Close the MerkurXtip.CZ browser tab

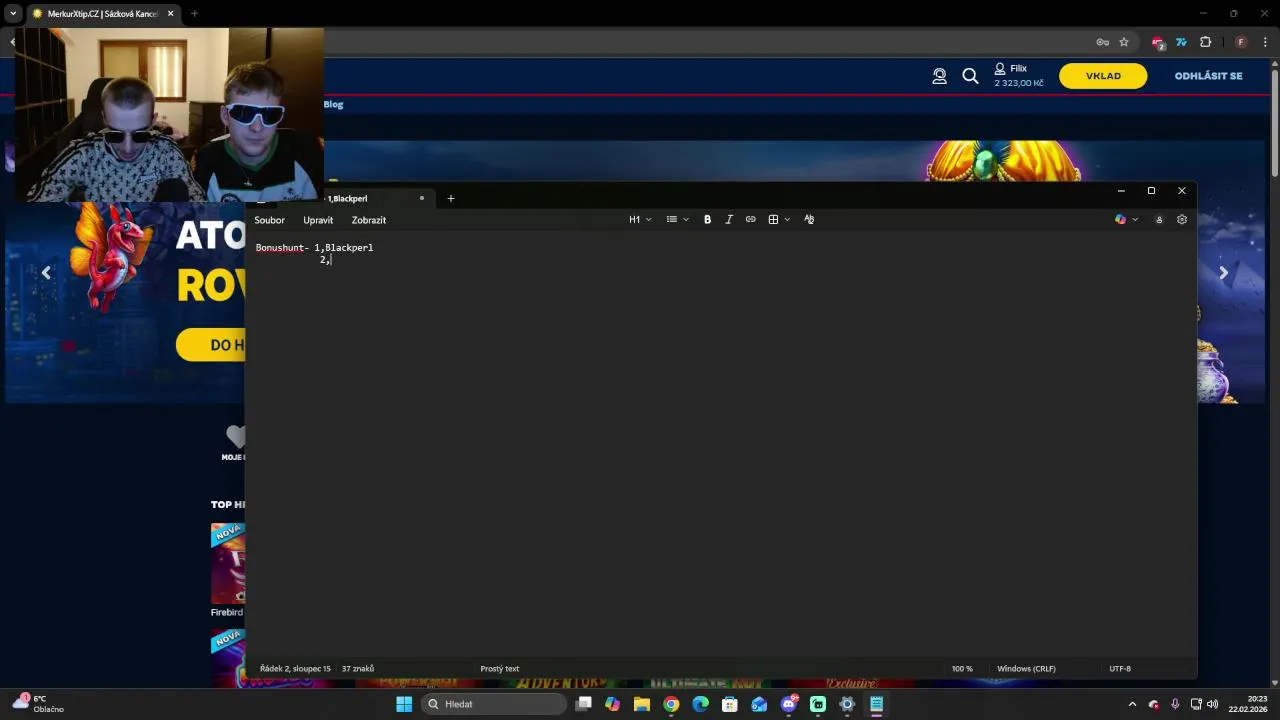(170, 14)
